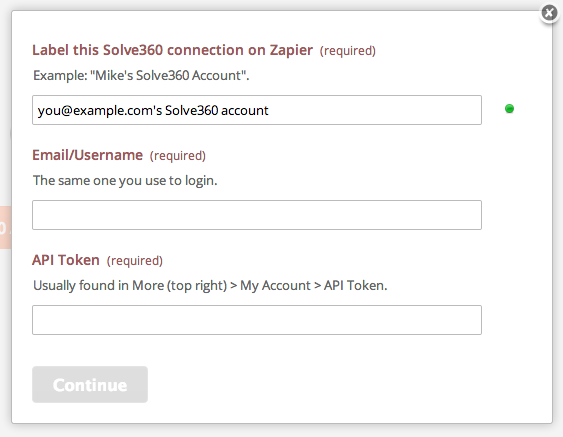
Task: Click '(required)' next to Email/Username
Action: pyautogui.click(x=177, y=155)
